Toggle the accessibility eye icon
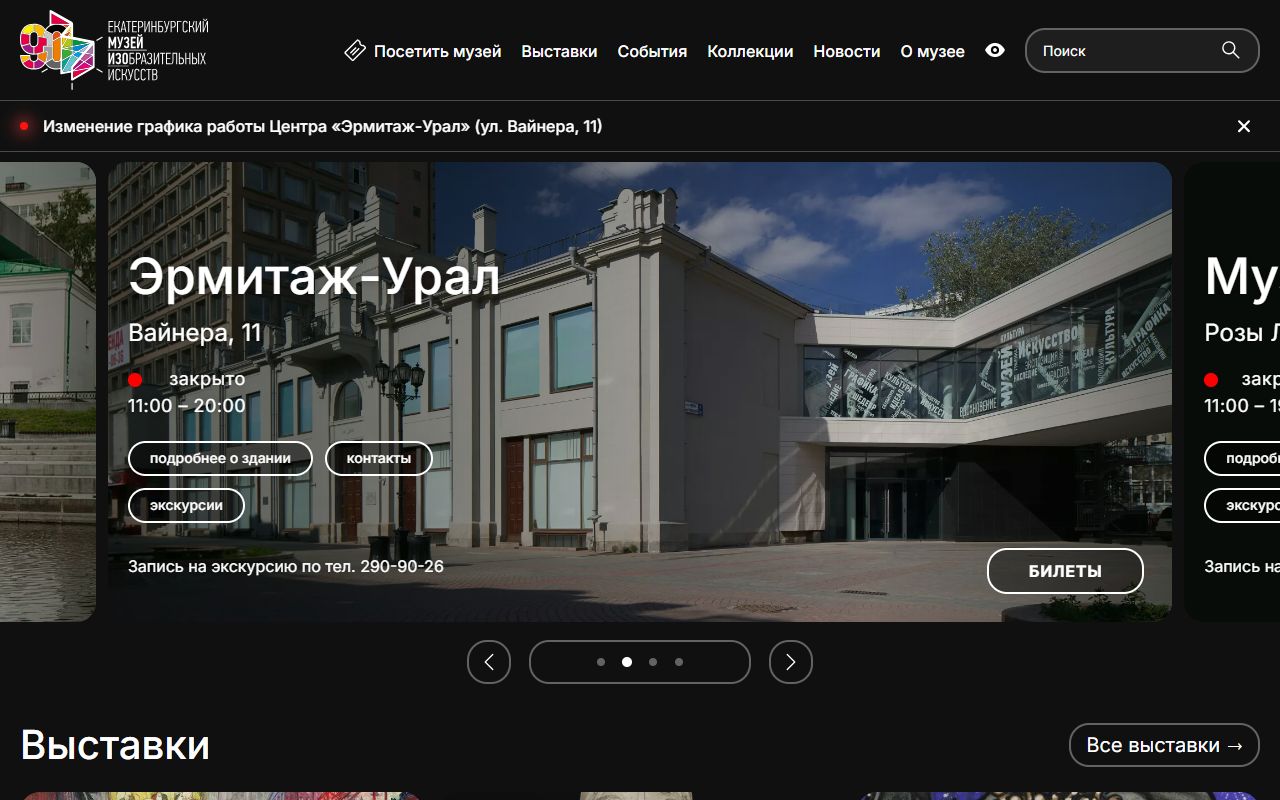 [995, 50]
